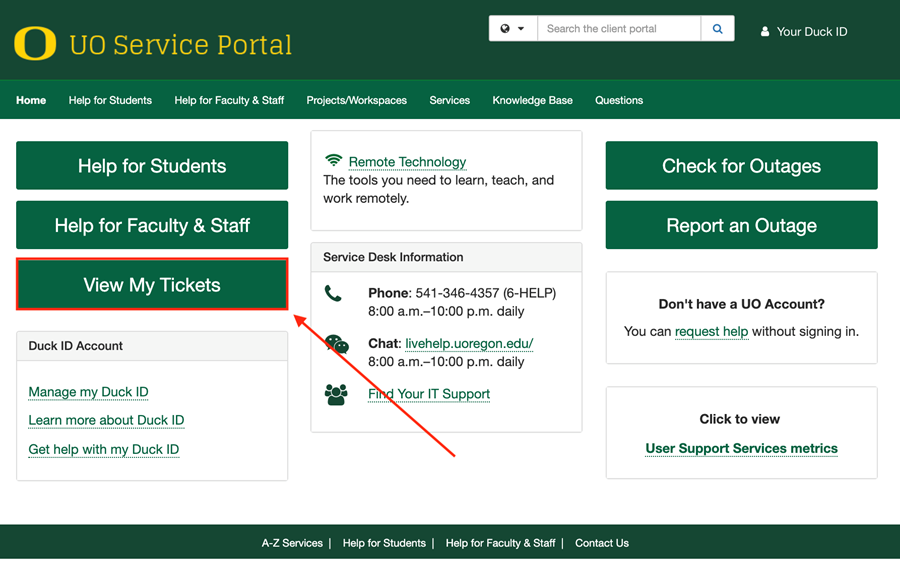Click the Service Desk Information heading

(393, 257)
